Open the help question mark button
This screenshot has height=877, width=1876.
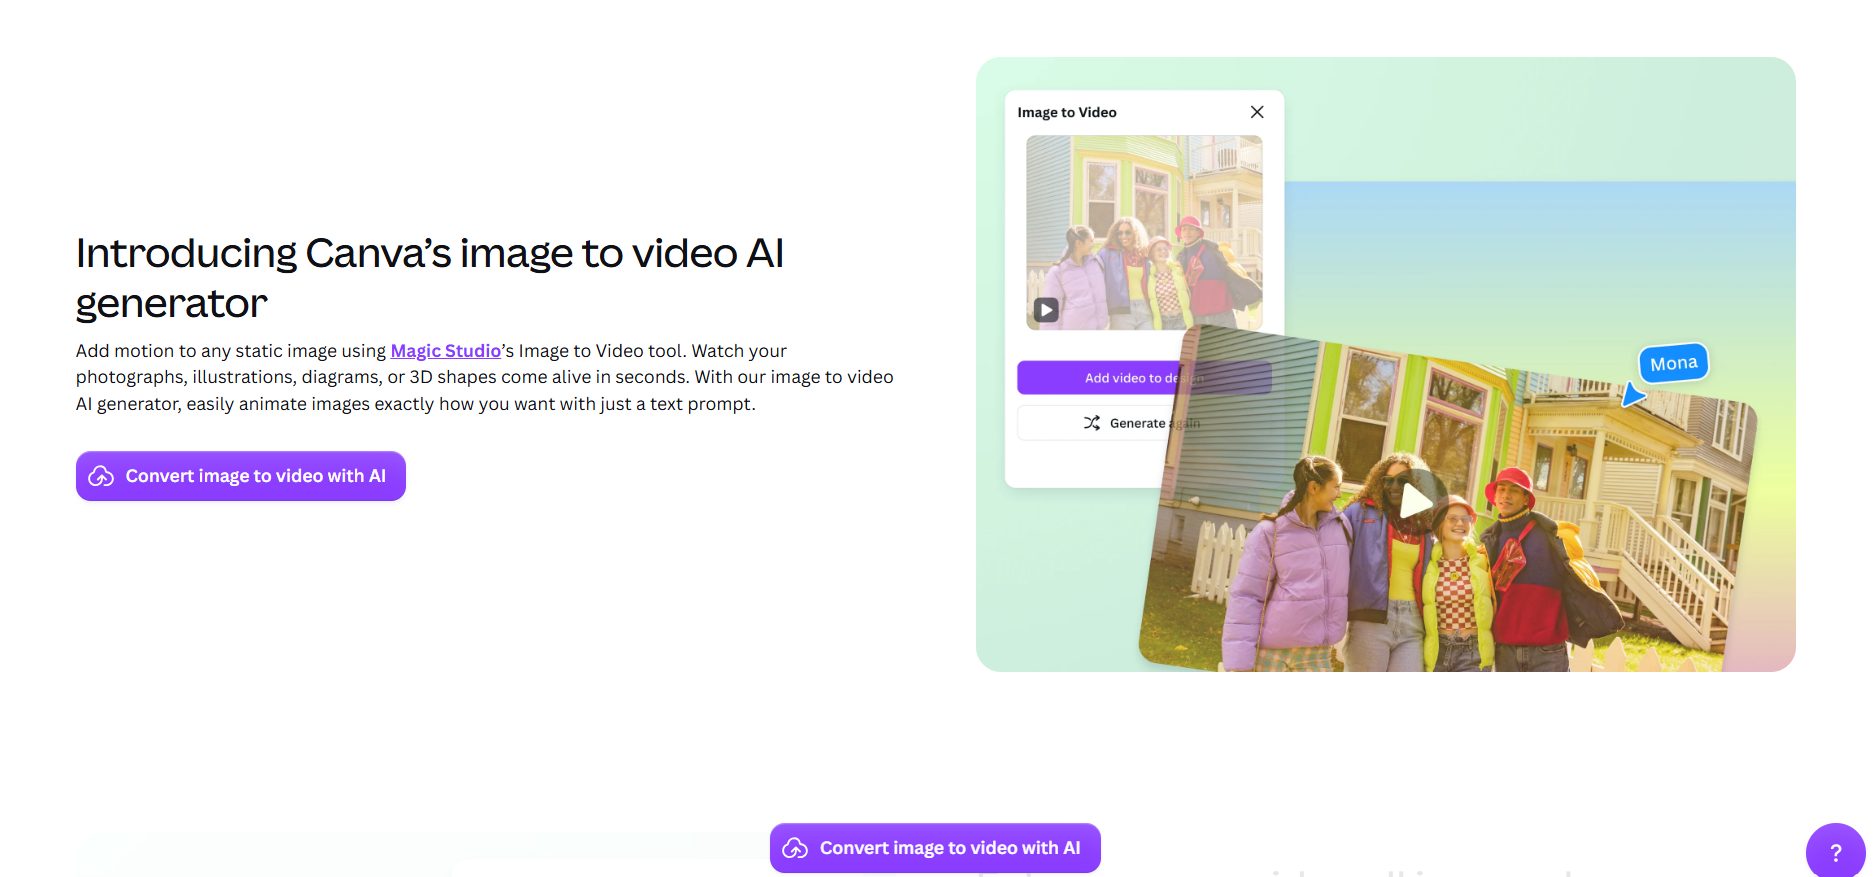coord(1835,852)
